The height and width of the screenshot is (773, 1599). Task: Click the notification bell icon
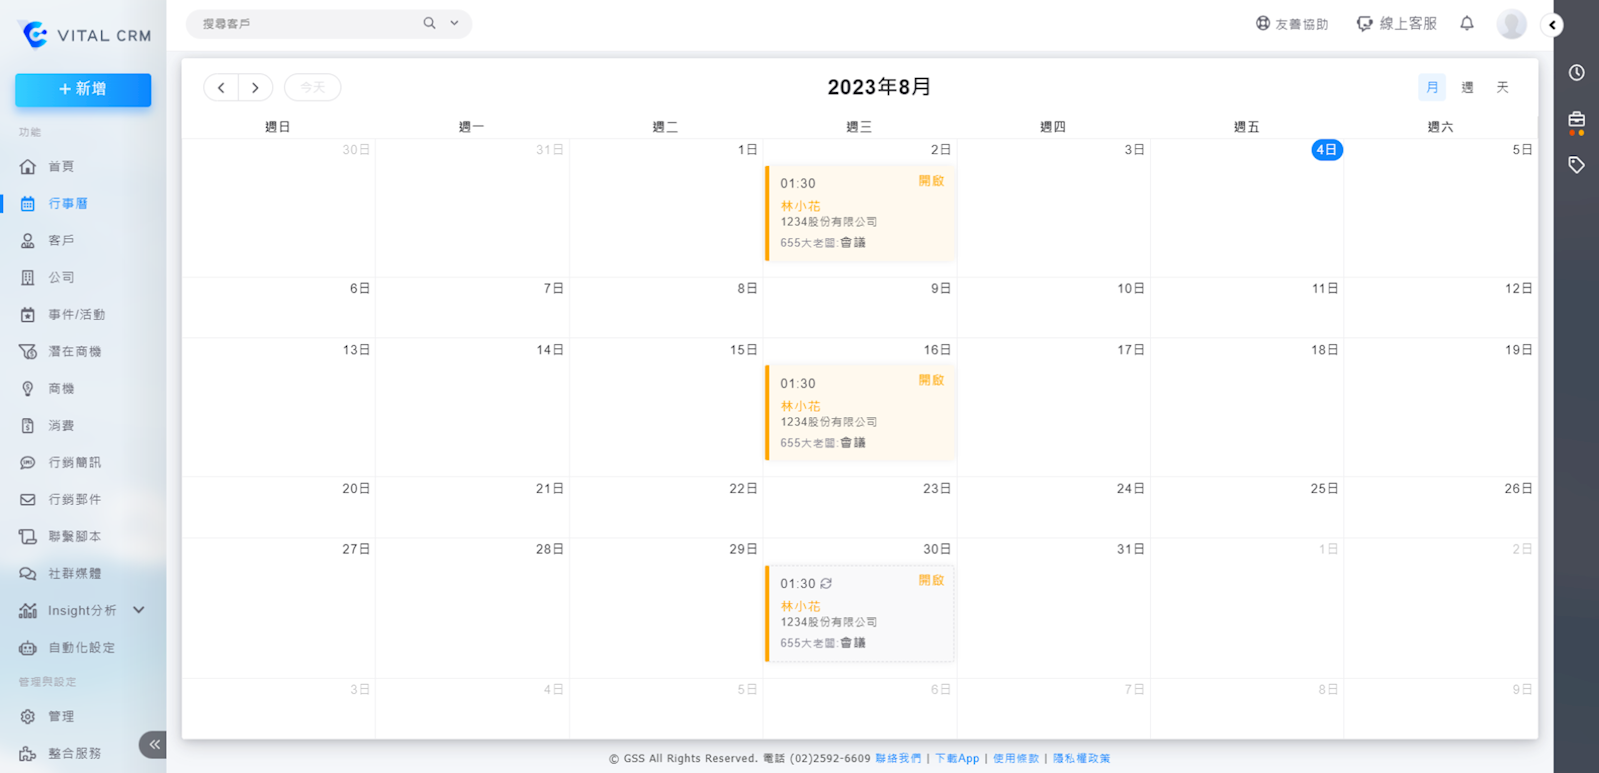coord(1466,23)
